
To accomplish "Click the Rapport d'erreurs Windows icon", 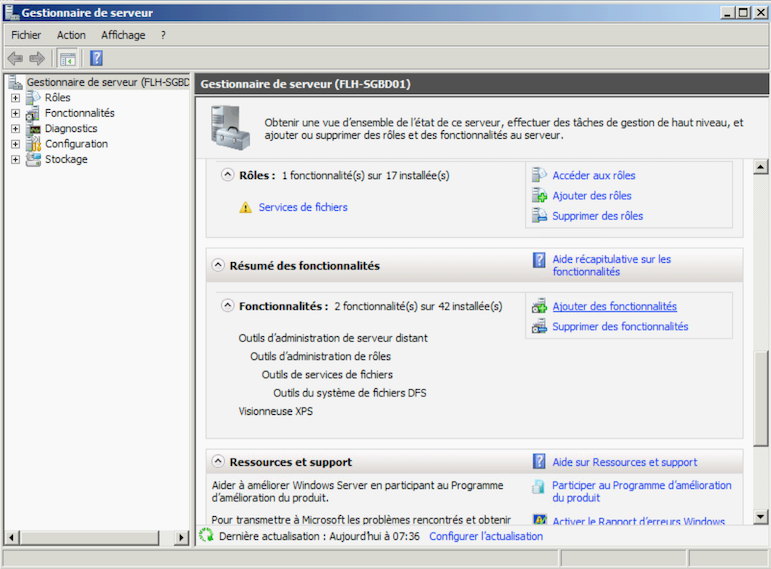I will pyautogui.click(x=539, y=520).
